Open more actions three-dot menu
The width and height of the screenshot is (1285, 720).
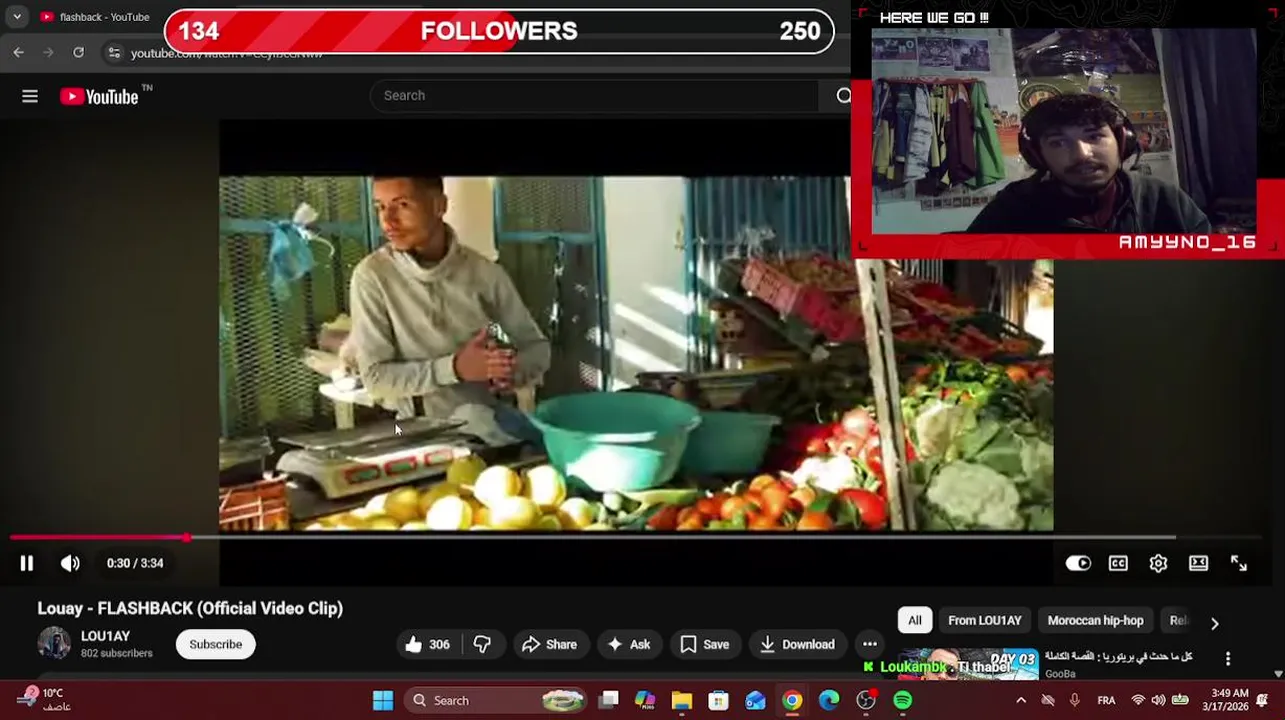coord(870,645)
